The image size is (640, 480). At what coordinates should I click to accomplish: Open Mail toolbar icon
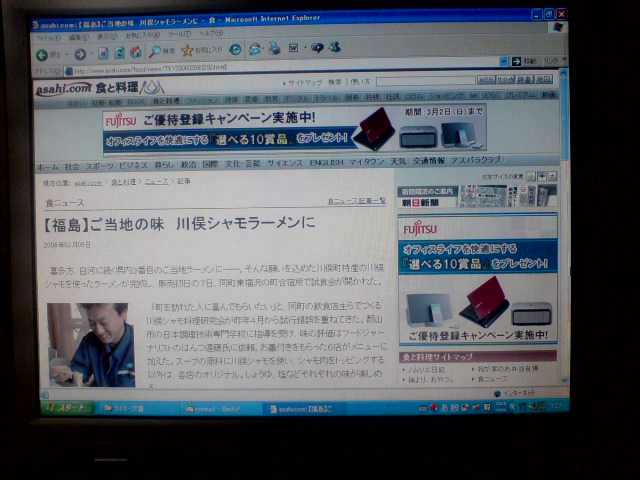255,49
